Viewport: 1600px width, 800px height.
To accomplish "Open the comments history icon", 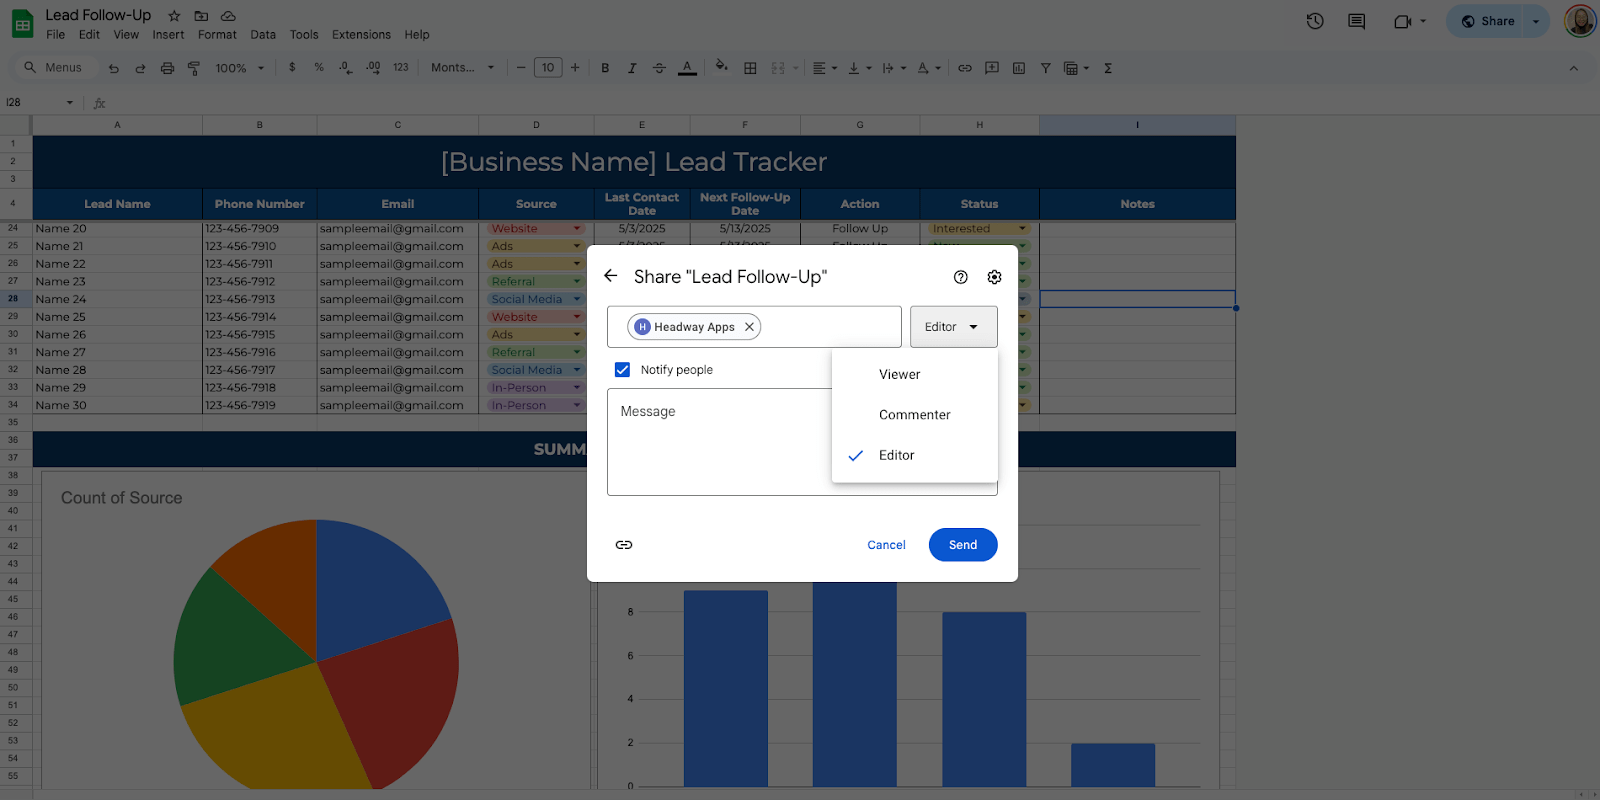I will point(1356,21).
